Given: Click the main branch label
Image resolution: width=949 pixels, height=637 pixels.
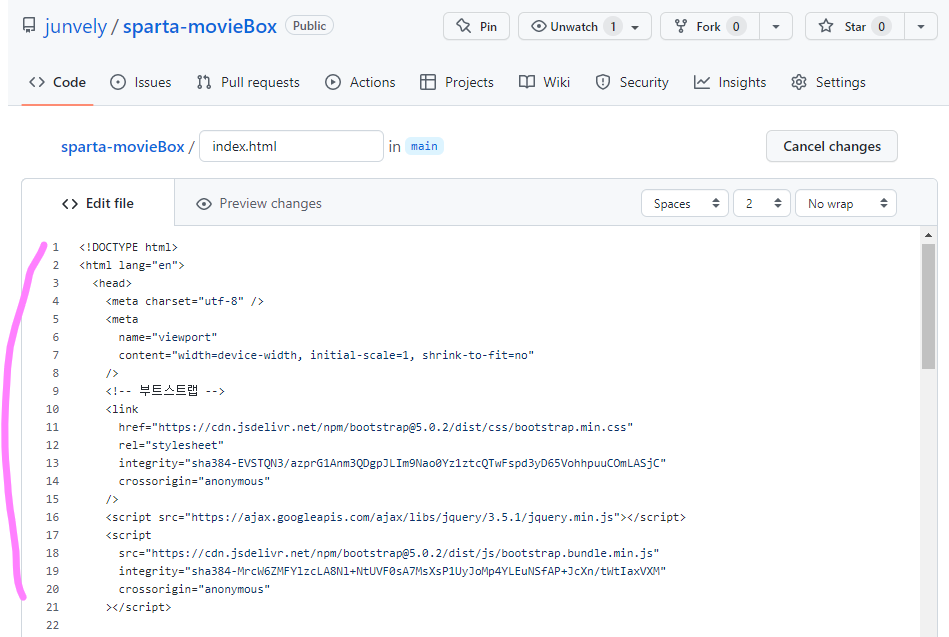Looking at the screenshot, I should (424, 146).
